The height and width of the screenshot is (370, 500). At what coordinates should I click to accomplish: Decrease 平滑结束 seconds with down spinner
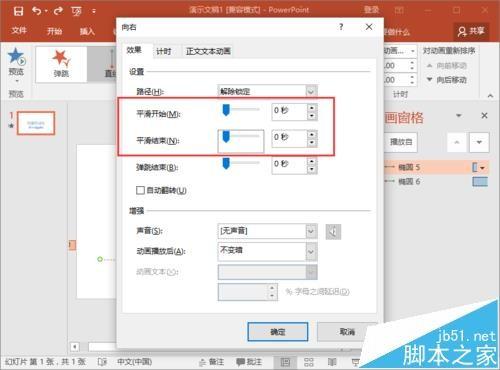tap(312, 143)
